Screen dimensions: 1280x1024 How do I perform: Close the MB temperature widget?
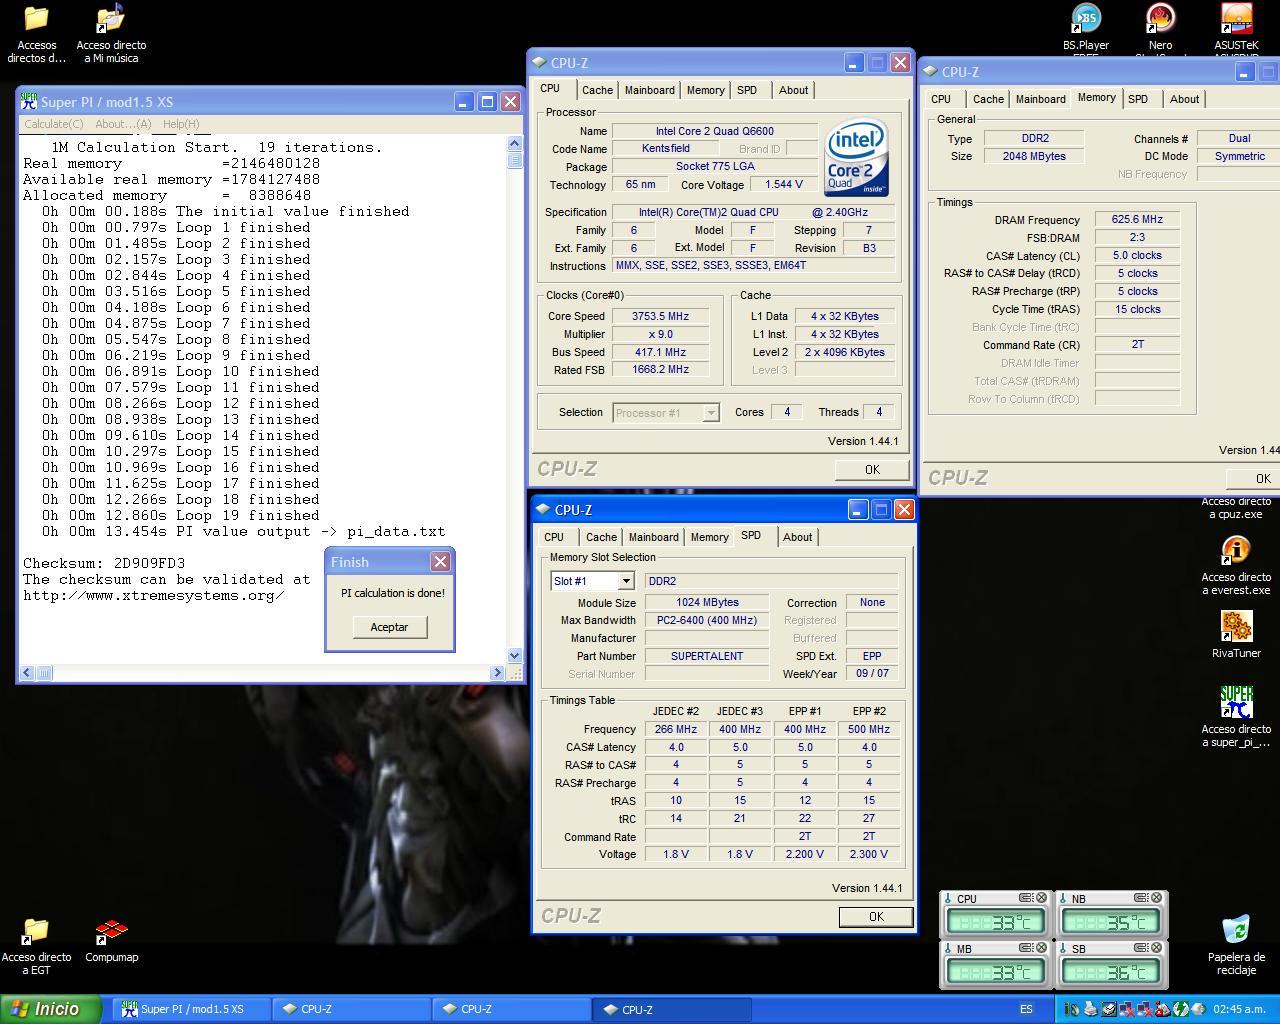click(1041, 948)
